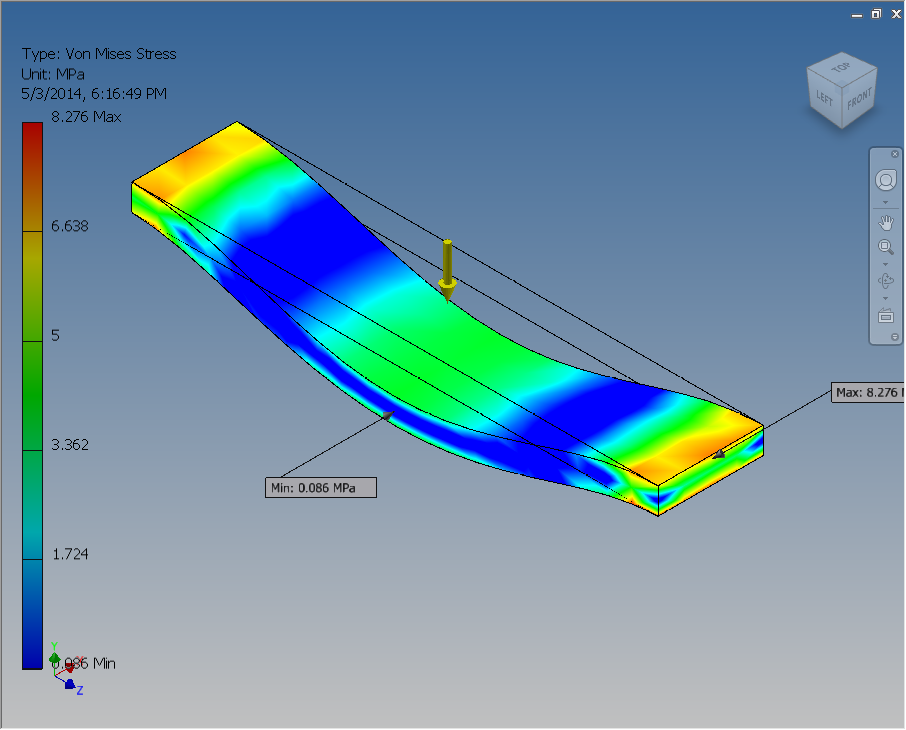Image resolution: width=906 pixels, height=730 pixels.
Task: Select the FRONT face of the ViewCube
Action: tap(858, 99)
